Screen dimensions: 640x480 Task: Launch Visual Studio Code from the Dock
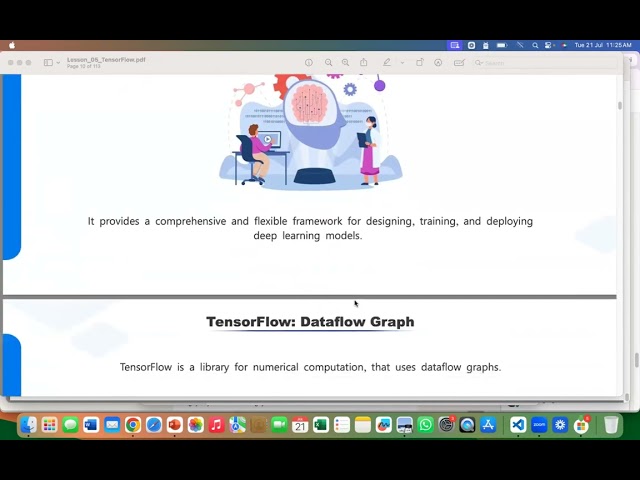pos(518,425)
